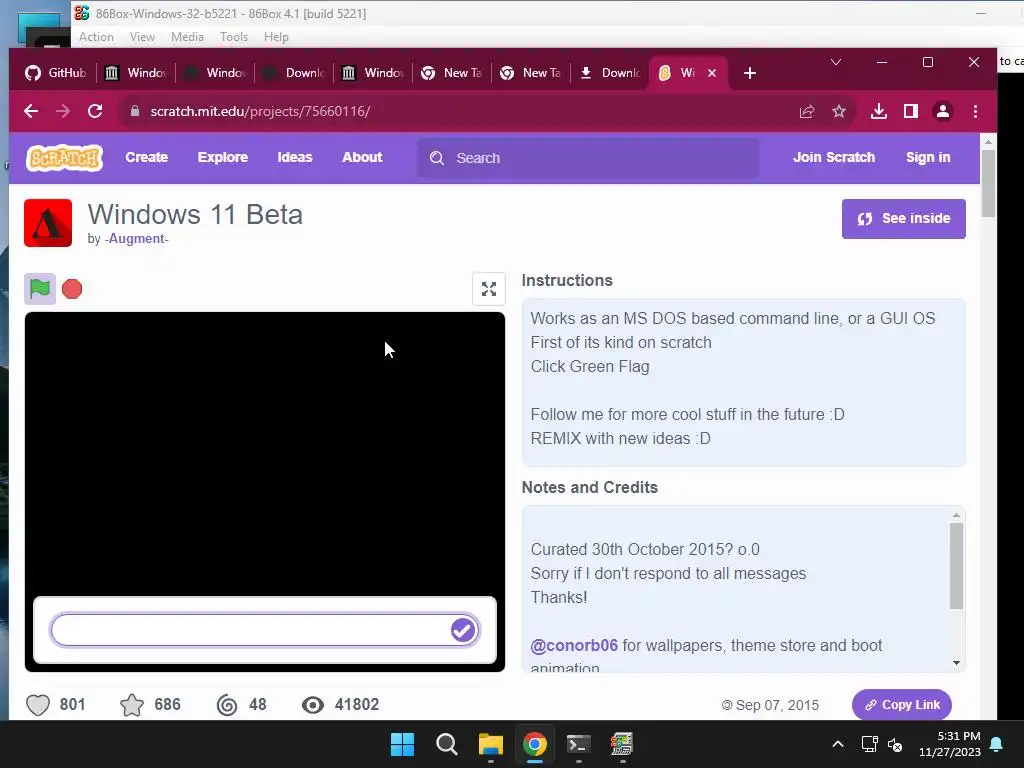
Task: Open the Chrome three-dot menu
Action: [975, 111]
